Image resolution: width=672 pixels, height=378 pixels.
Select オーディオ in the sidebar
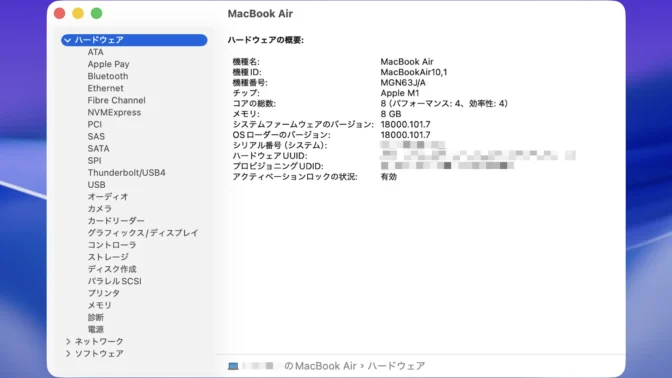tap(108, 196)
